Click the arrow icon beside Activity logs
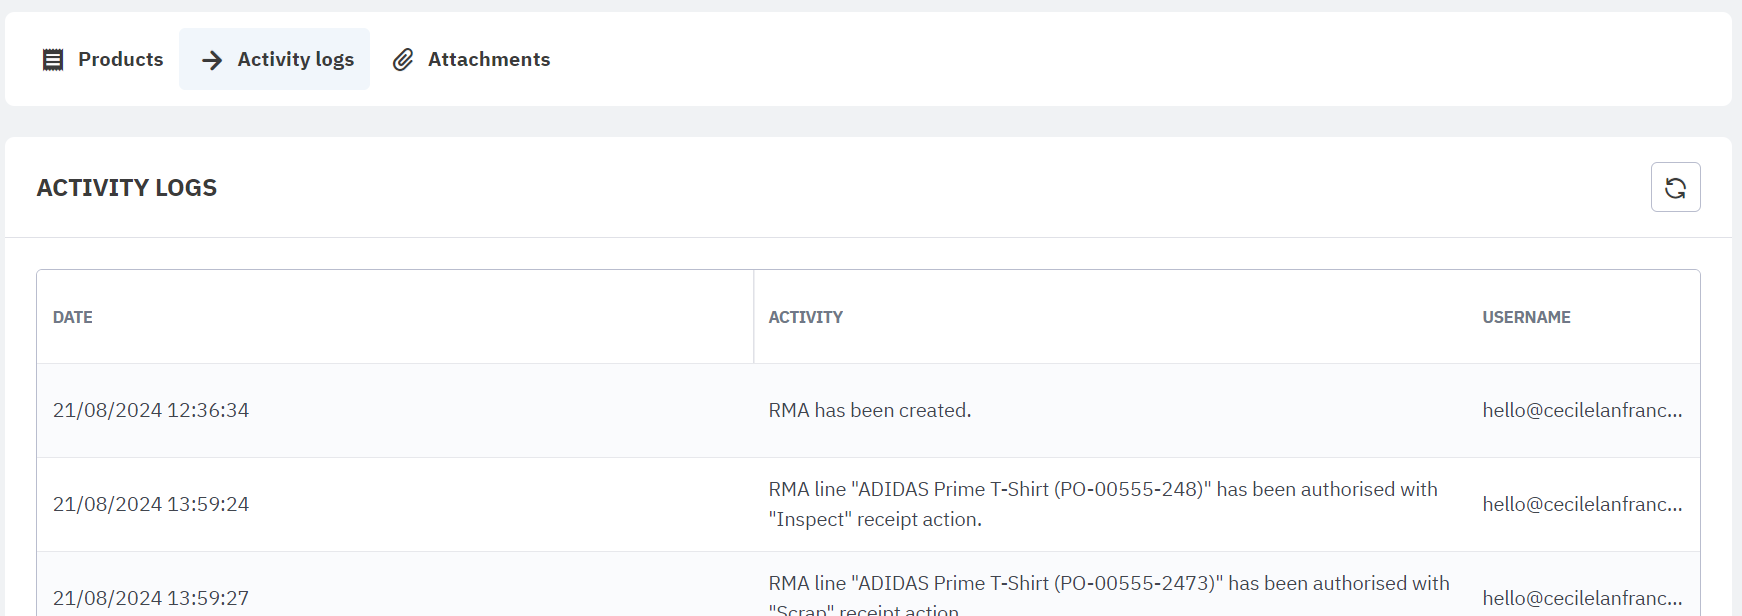Screen dimensions: 1742x616 coord(212,60)
